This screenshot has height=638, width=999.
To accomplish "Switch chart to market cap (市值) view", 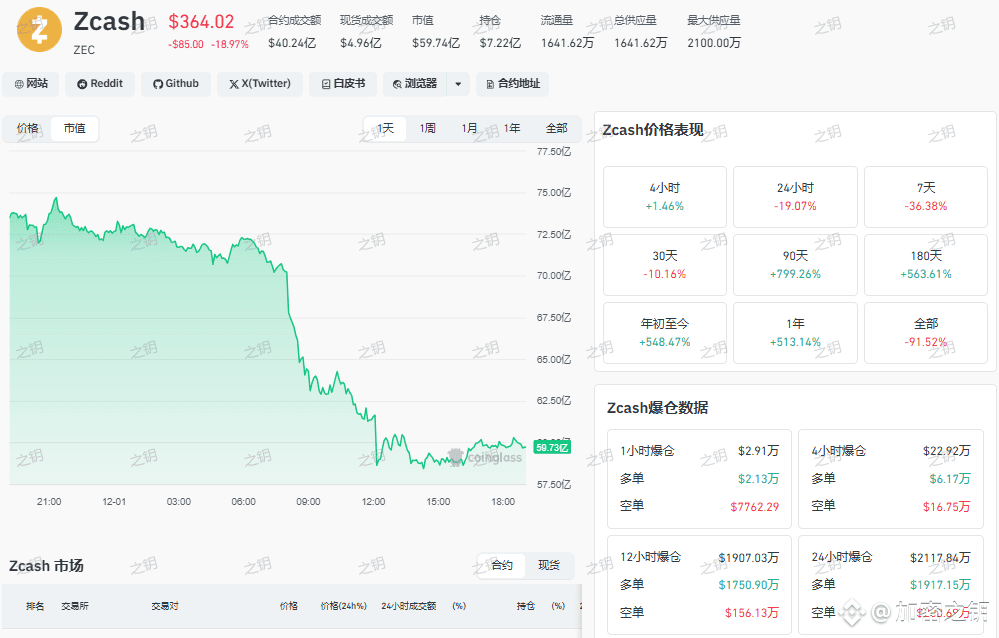I will click(x=75, y=128).
